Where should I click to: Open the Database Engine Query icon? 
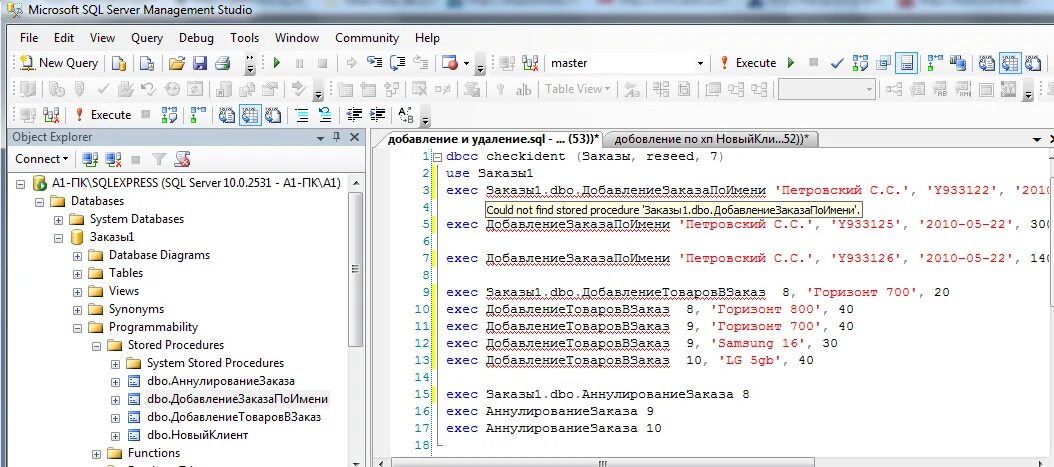coord(119,63)
